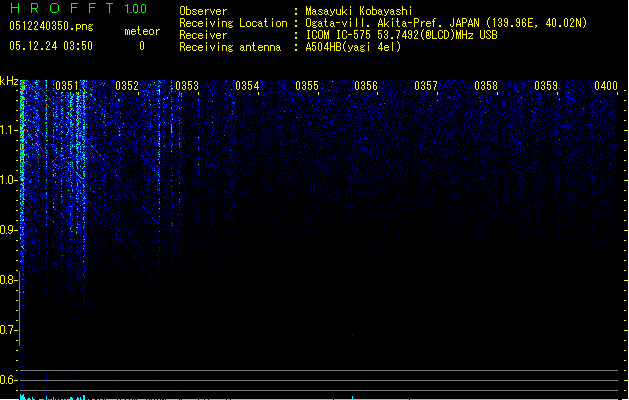Click the 0358 time marker
The image size is (629, 400).
[x=486, y=86]
